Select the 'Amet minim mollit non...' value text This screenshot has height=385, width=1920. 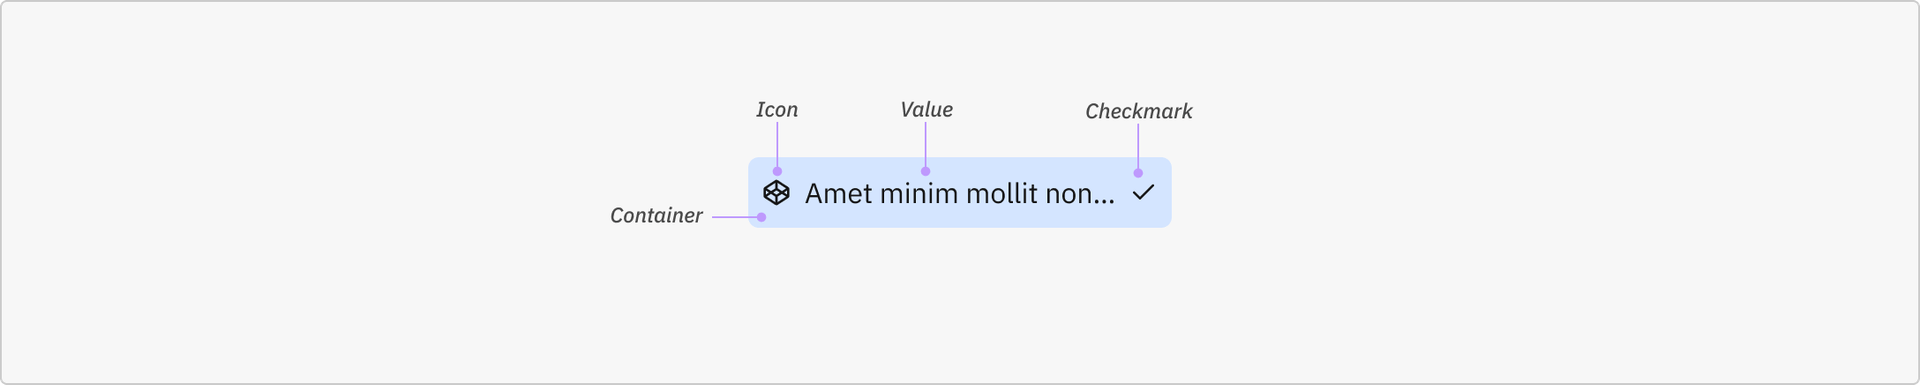click(959, 193)
